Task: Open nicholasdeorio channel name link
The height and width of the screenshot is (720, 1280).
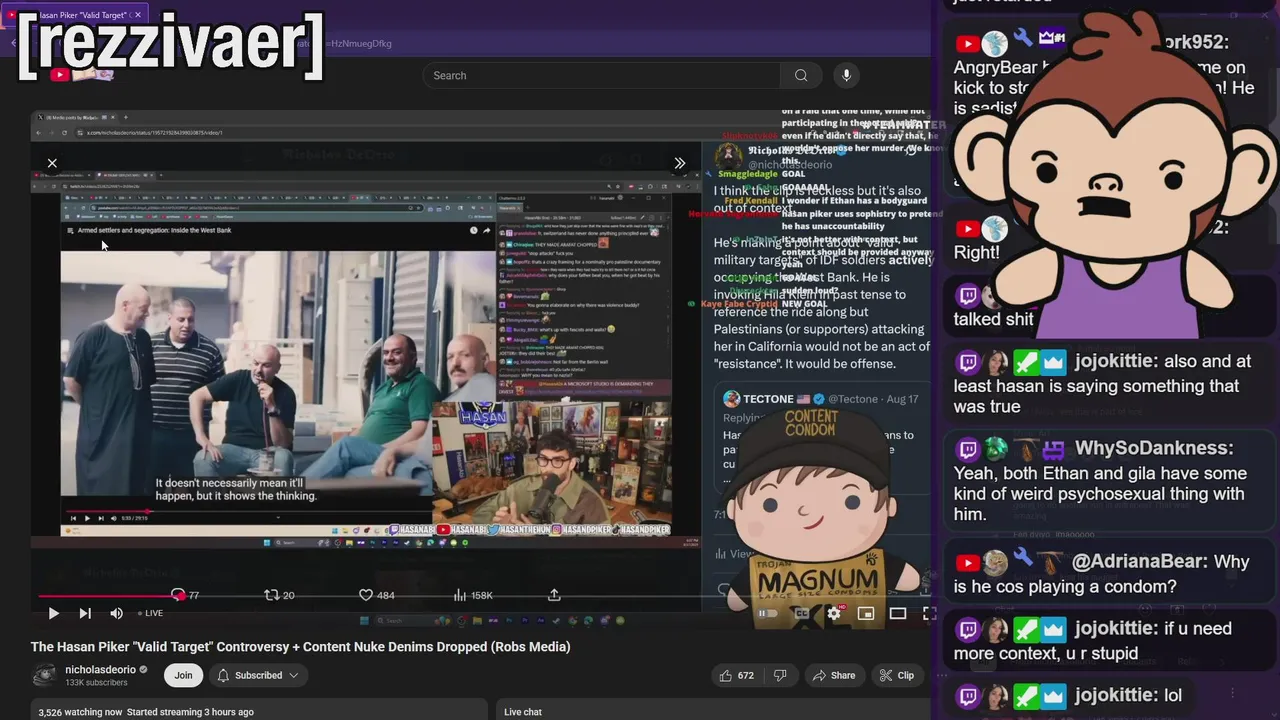Action: click(100, 670)
